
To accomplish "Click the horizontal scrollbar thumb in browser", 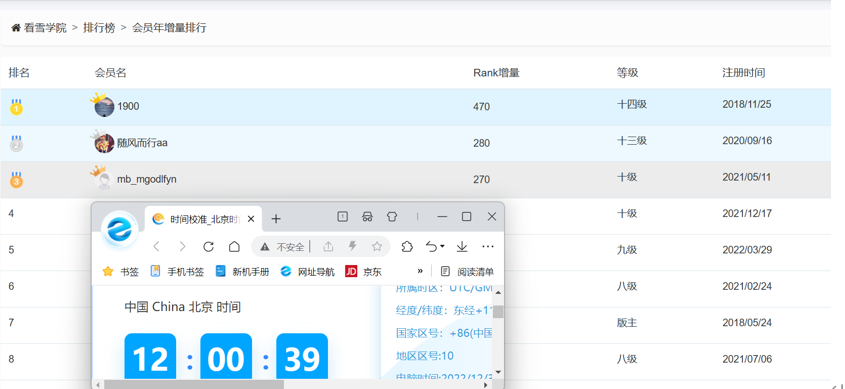I will [x=194, y=385].
